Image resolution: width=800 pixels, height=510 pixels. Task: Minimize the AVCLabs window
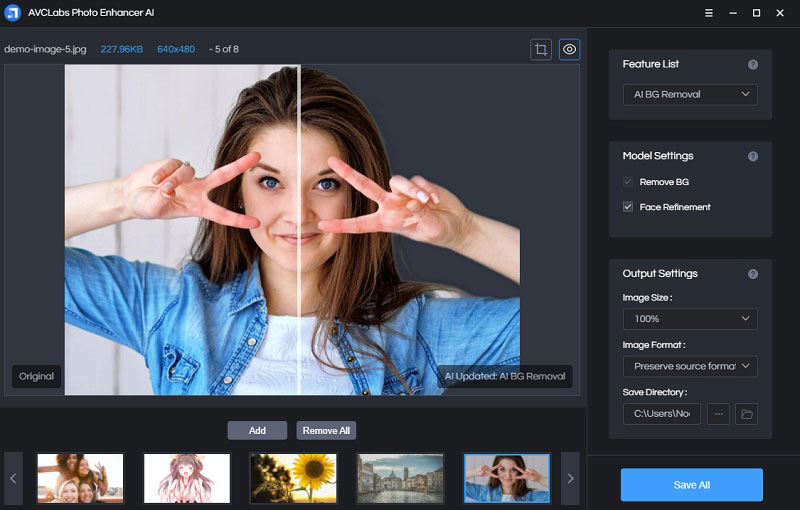click(x=733, y=13)
